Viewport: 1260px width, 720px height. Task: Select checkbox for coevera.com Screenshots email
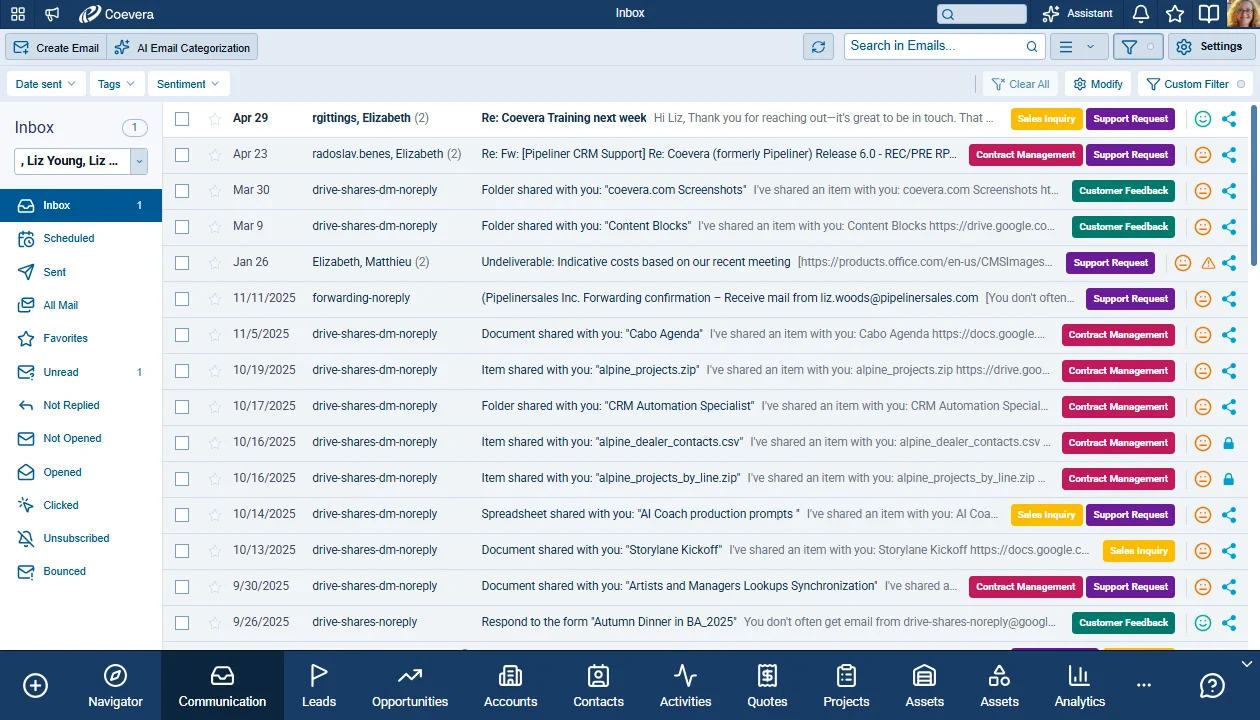pyautogui.click(x=182, y=191)
